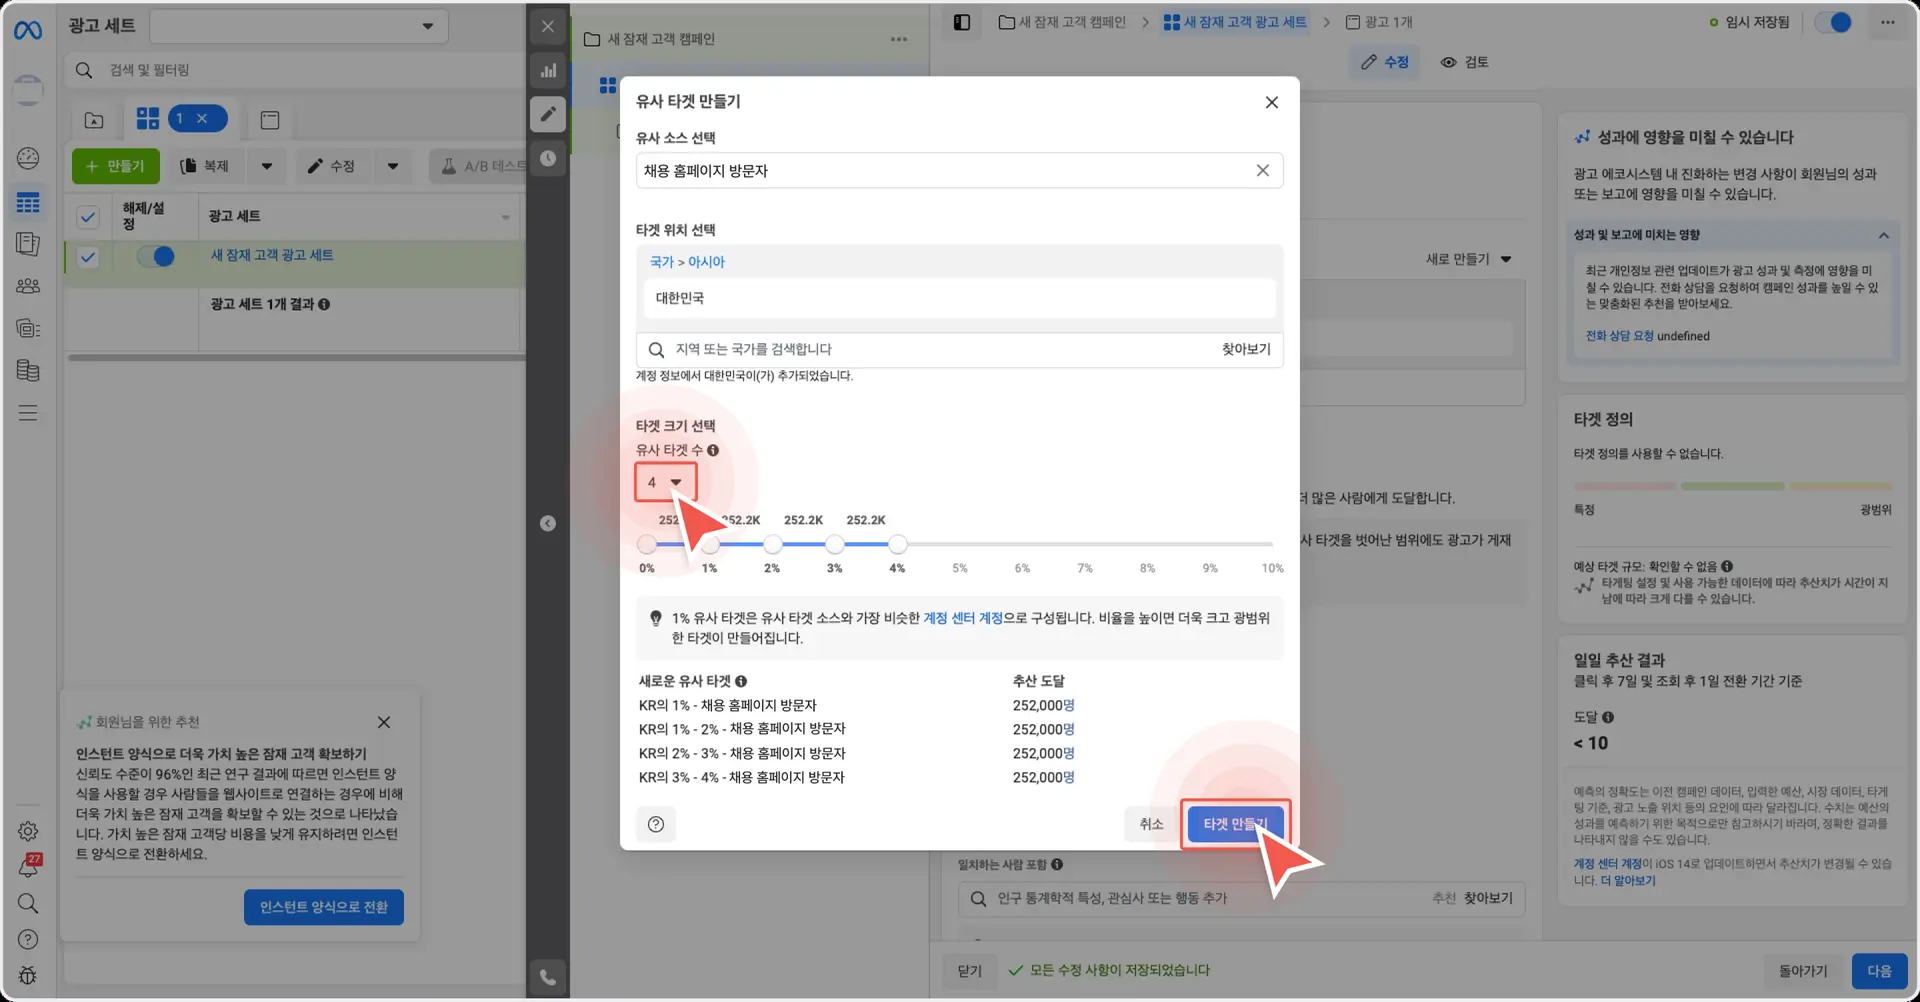Select the 수정 tab
This screenshot has width=1920, height=1002.
coord(1385,62)
